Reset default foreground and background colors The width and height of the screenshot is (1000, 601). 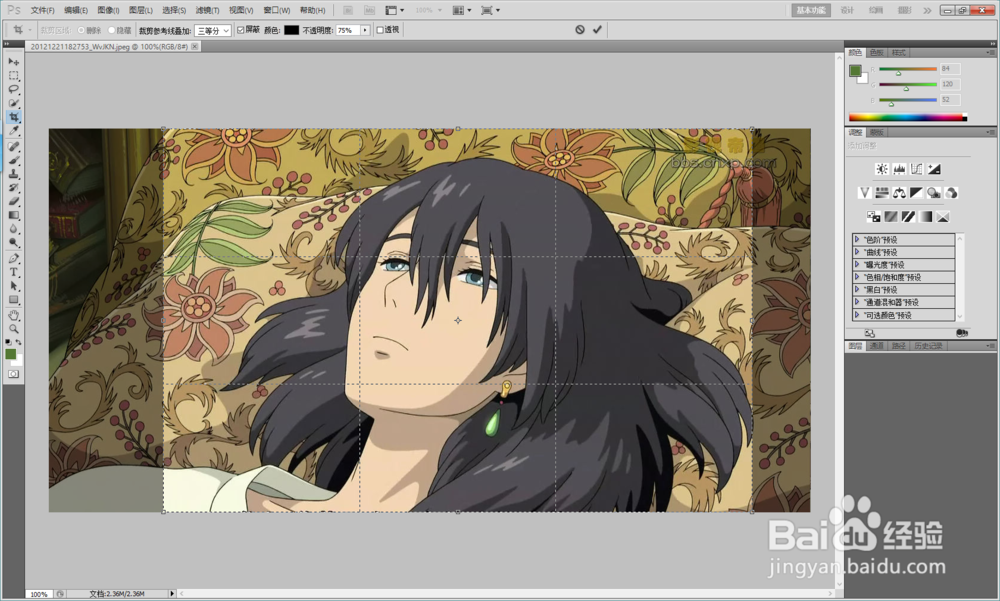[8, 343]
